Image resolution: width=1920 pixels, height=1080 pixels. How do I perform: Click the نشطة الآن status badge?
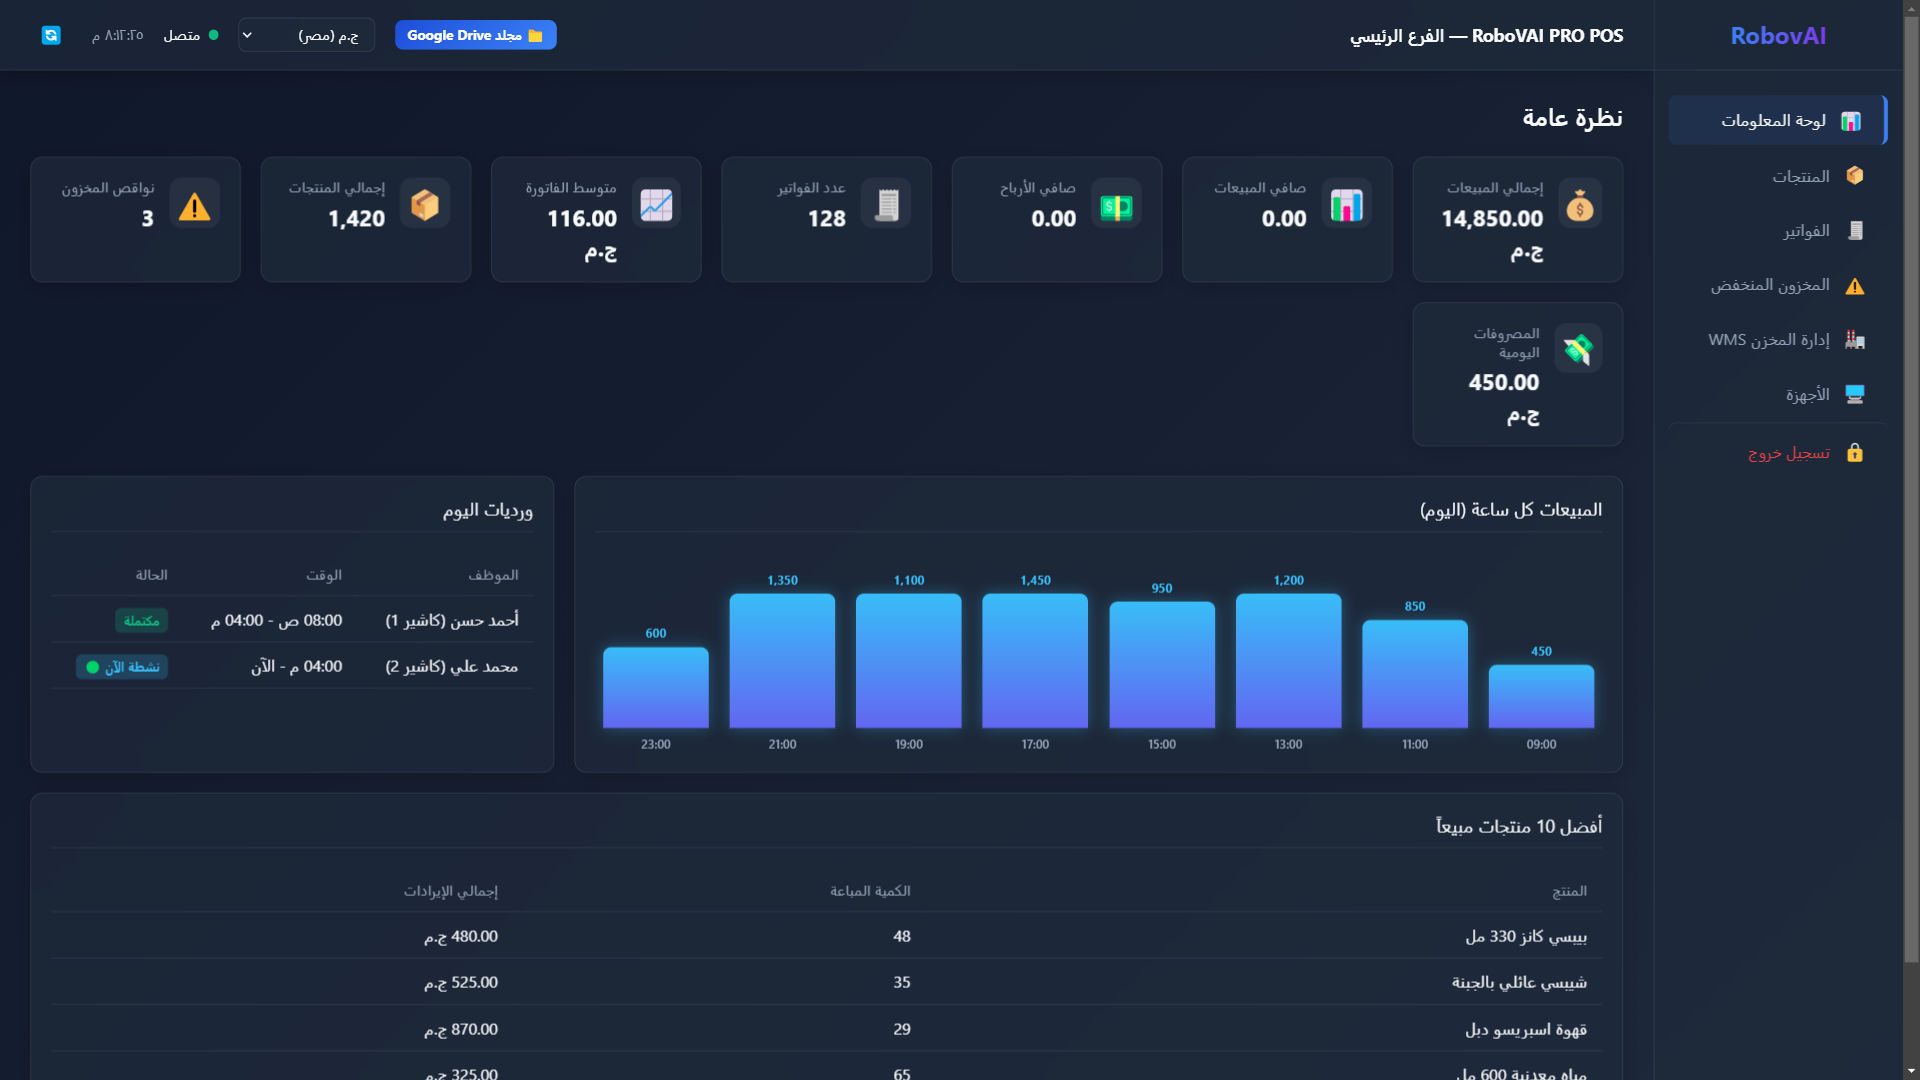click(122, 667)
